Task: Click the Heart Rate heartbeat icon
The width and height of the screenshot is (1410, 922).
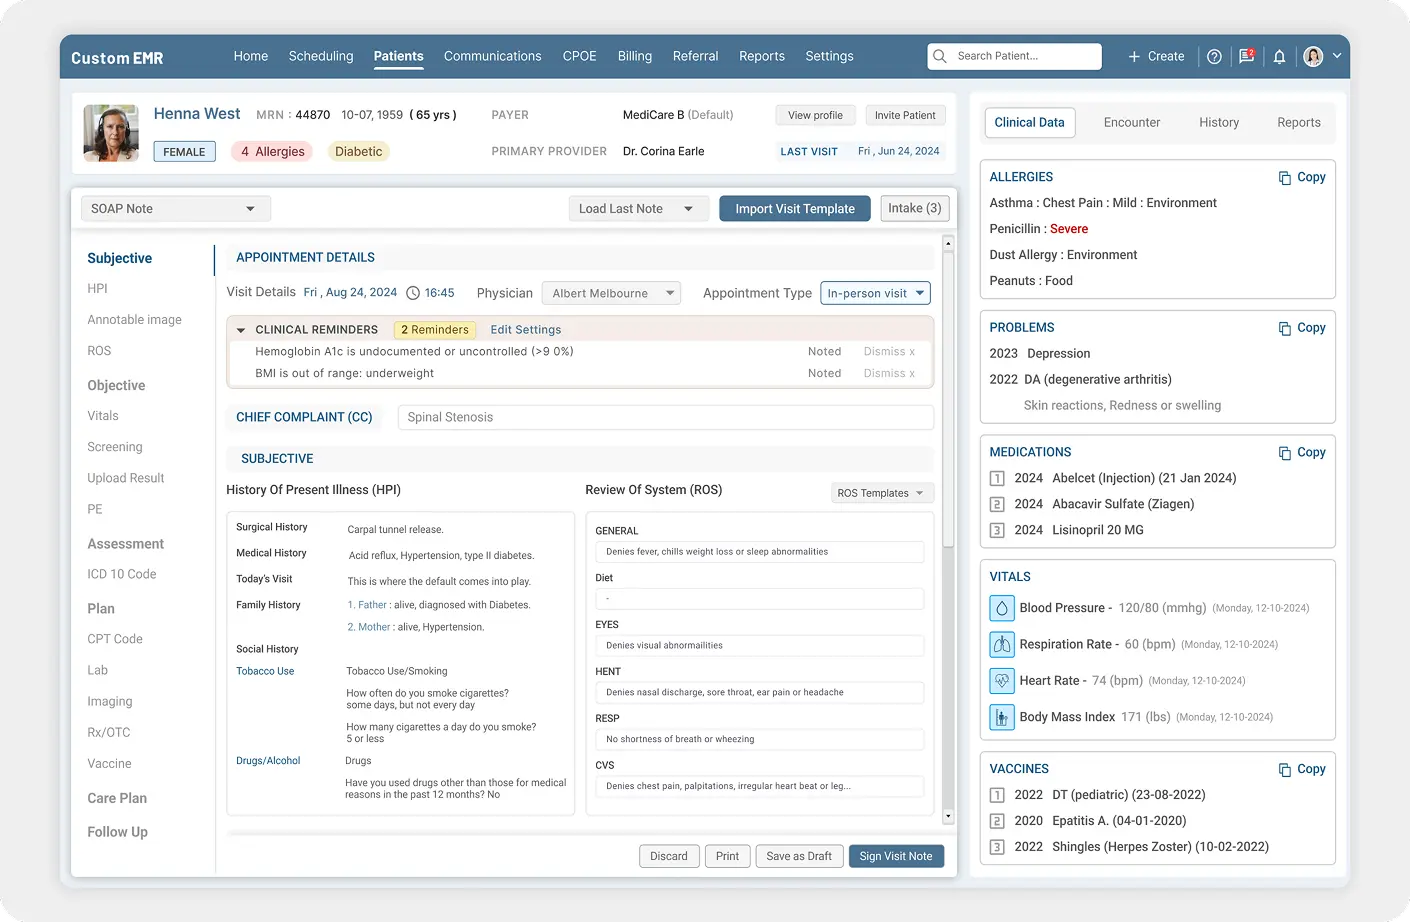Action: click(x=1001, y=680)
